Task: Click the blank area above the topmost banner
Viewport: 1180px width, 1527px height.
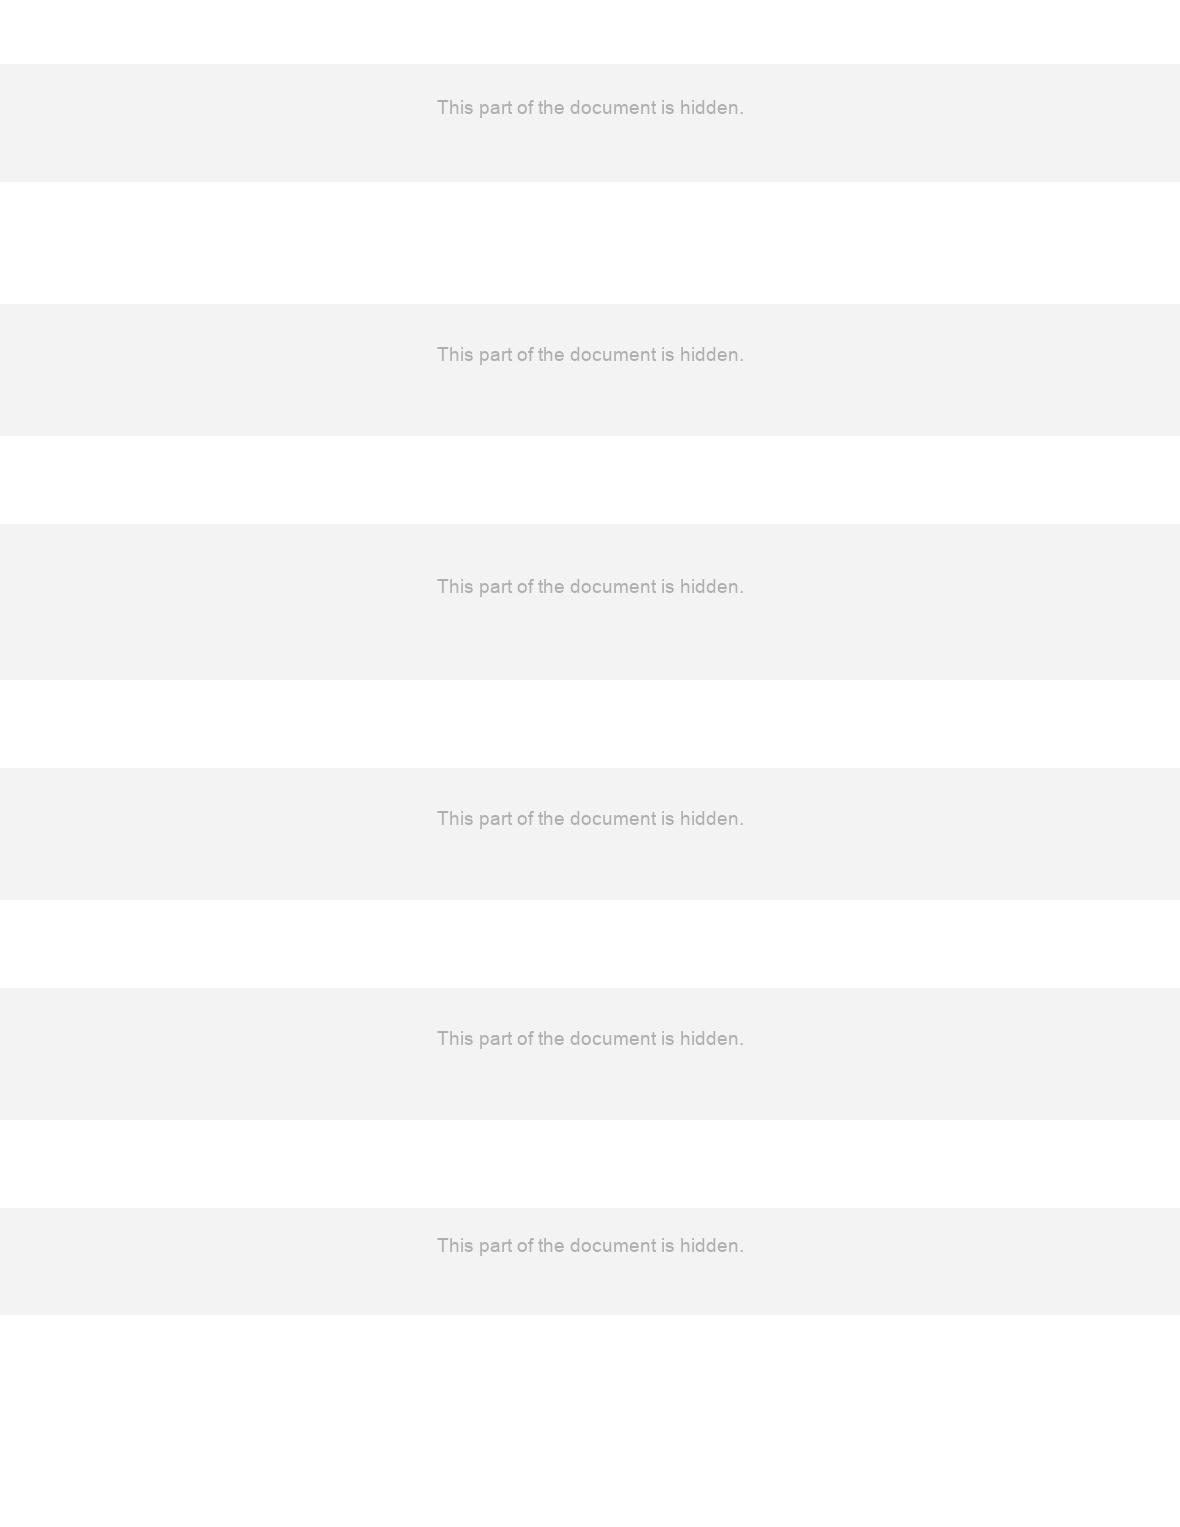Action: coord(590,32)
